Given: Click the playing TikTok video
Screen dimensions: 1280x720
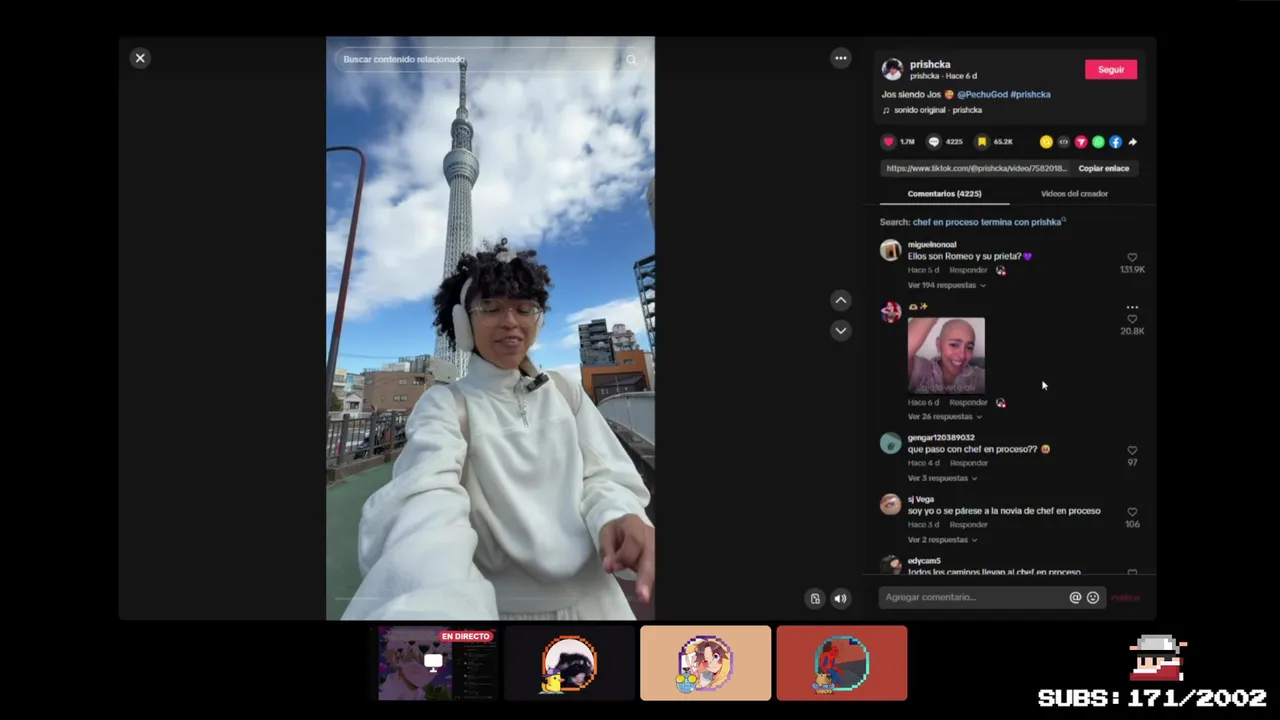Looking at the screenshot, I should click(490, 328).
